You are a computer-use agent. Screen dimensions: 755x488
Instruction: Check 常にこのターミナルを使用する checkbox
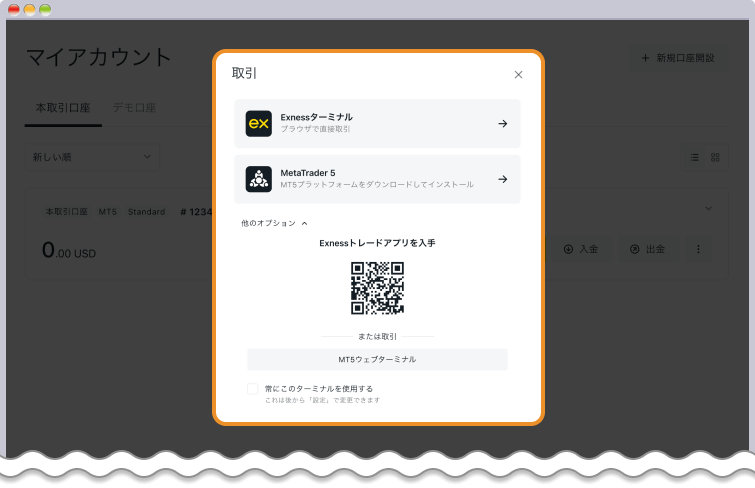tap(252, 389)
